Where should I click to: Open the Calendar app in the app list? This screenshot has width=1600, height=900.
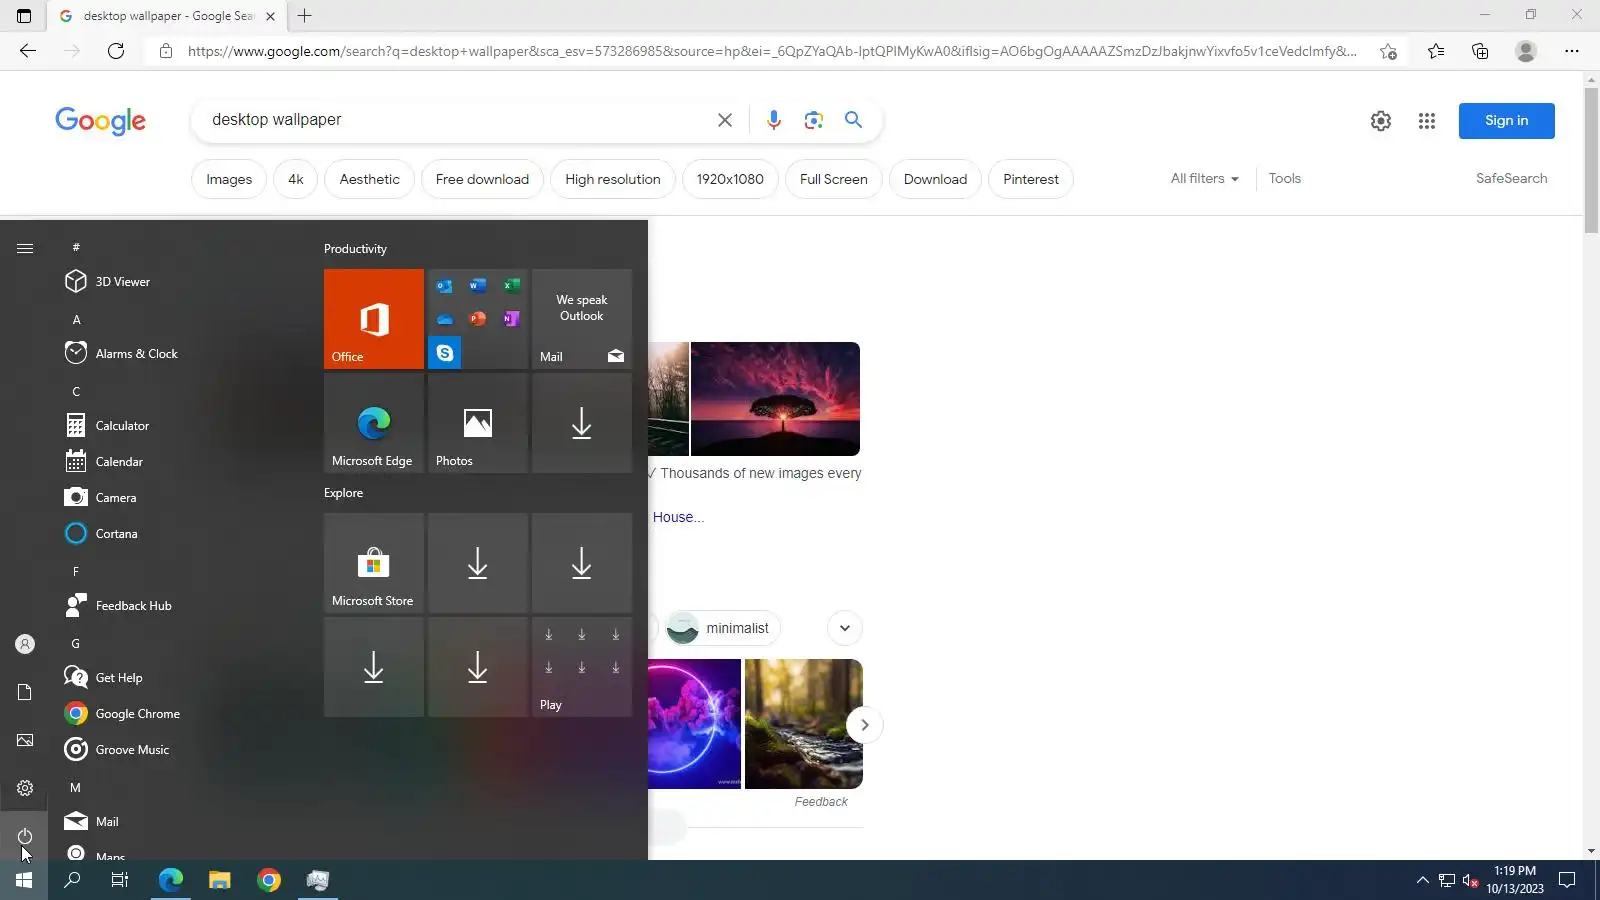pos(180,462)
